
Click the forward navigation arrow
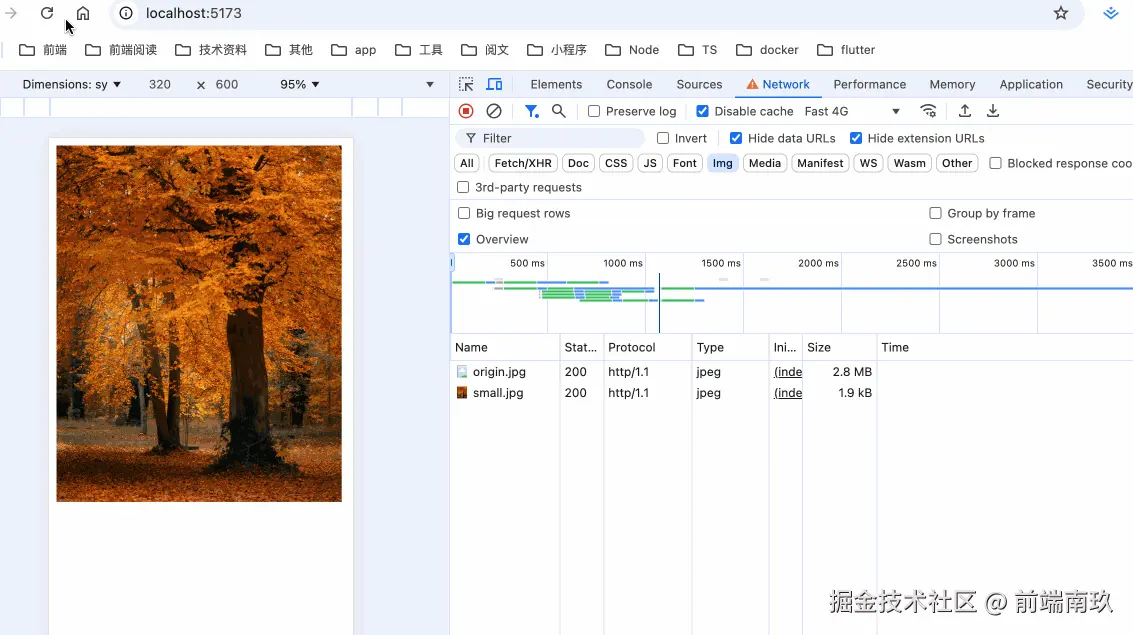[11, 13]
